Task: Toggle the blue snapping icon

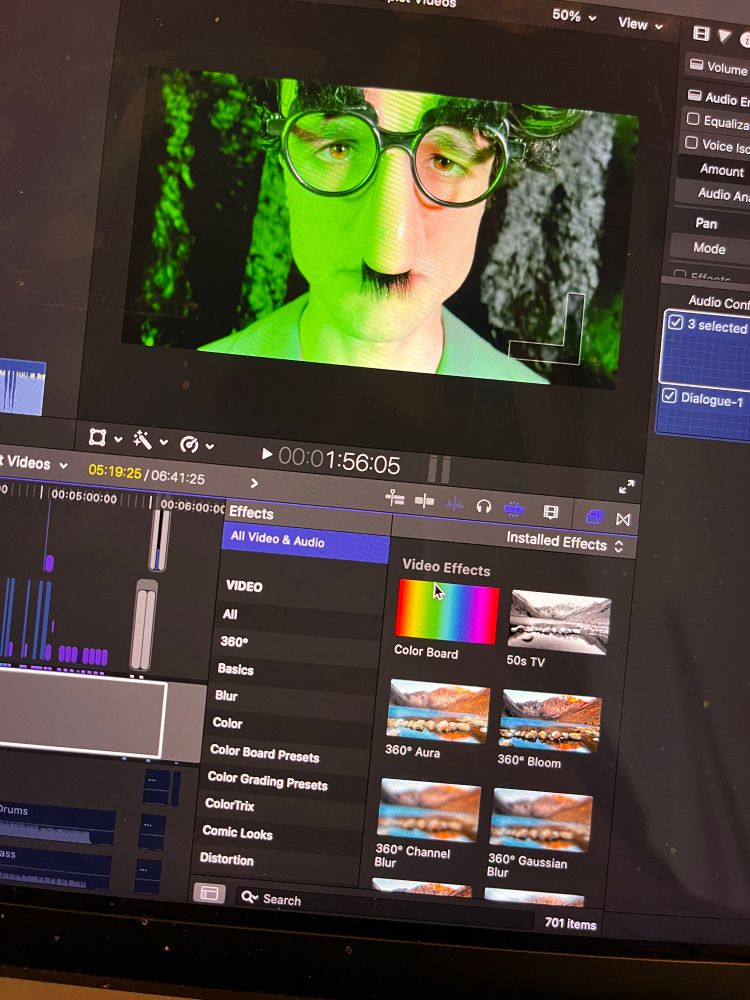Action: (x=513, y=509)
